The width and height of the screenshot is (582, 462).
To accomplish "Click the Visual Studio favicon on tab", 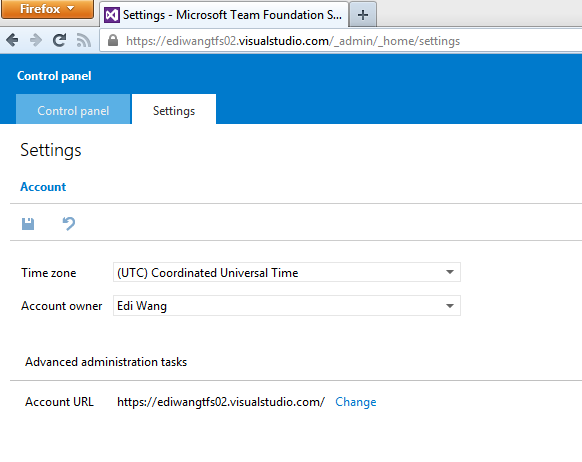I will point(112,15).
